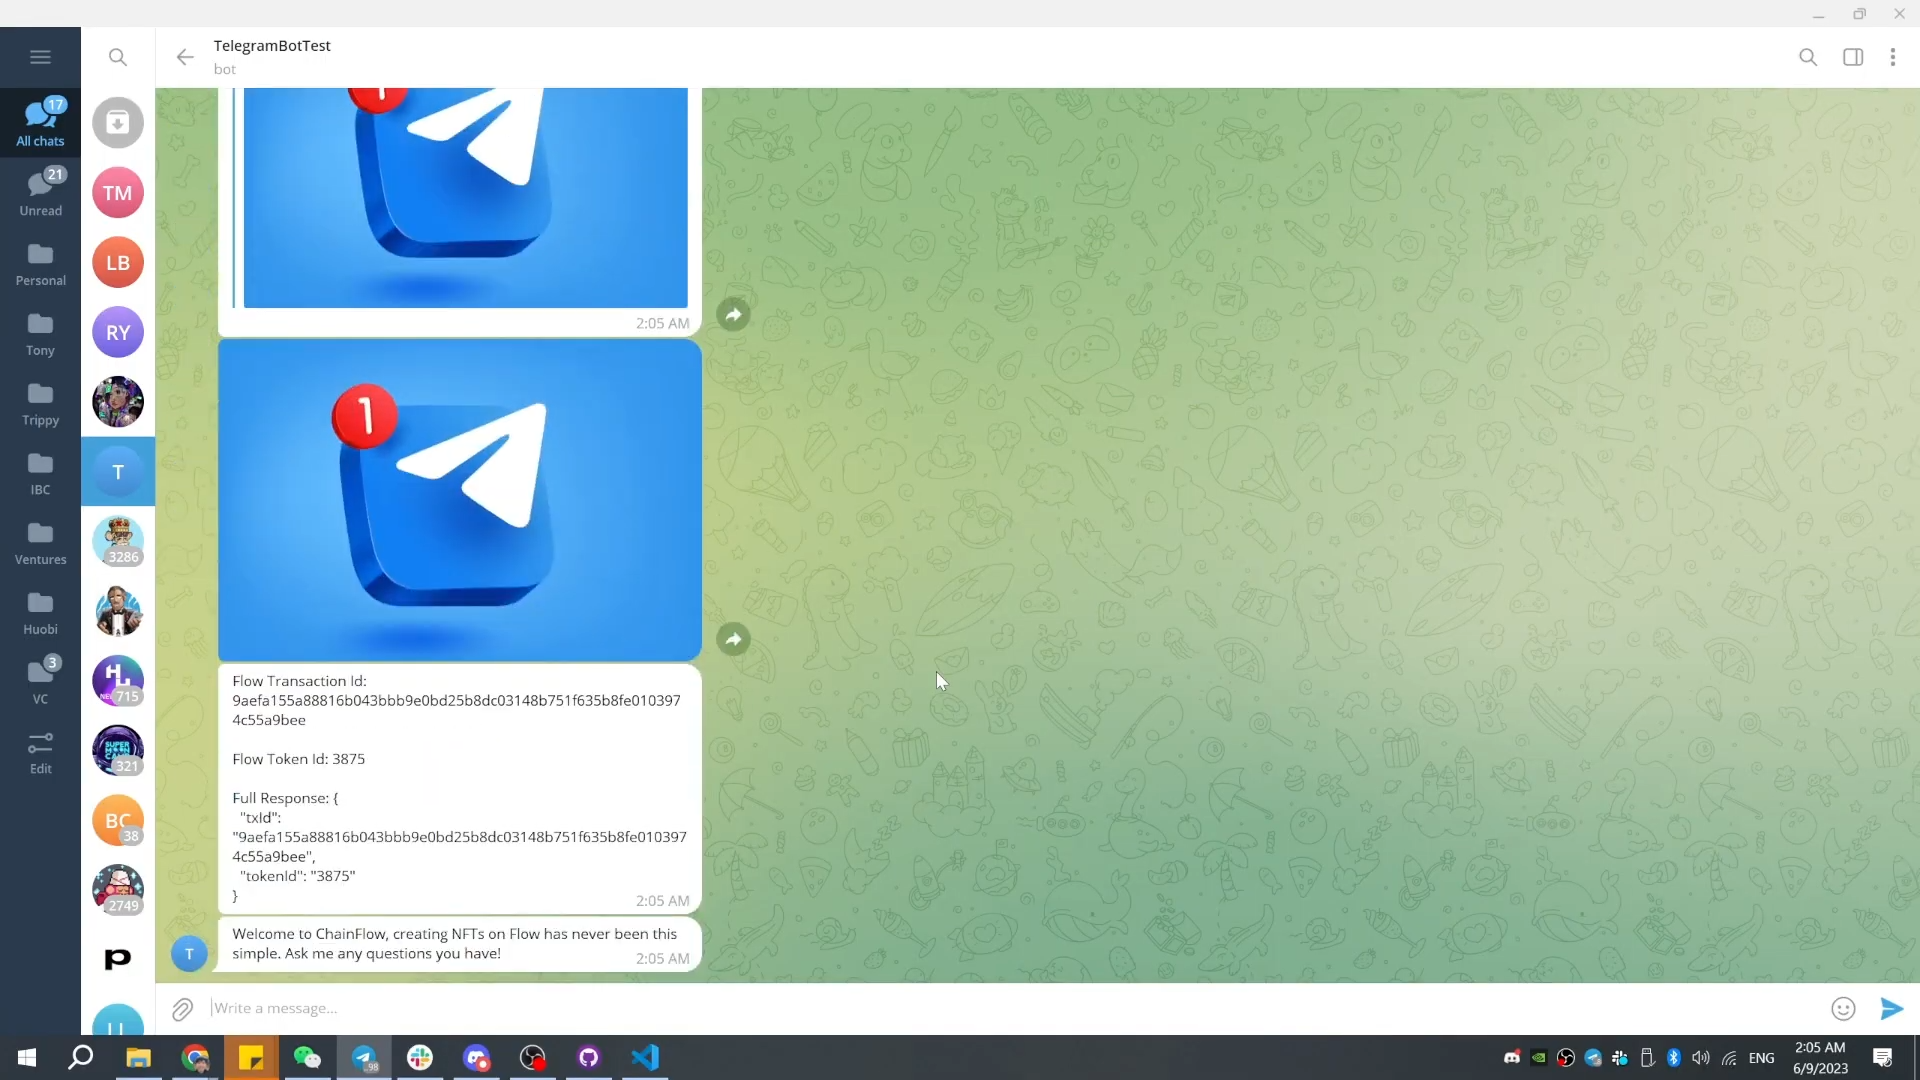Open the large Telegram logo image
This screenshot has width=1920, height=1080.
(459, 500)
